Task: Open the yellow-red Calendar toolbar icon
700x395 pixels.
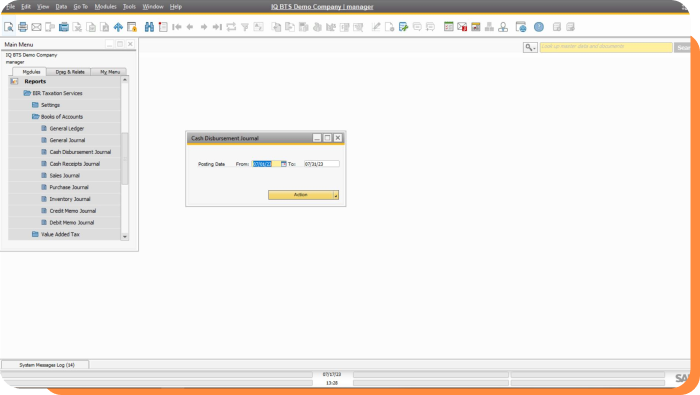Action: (x=475, y=27)
